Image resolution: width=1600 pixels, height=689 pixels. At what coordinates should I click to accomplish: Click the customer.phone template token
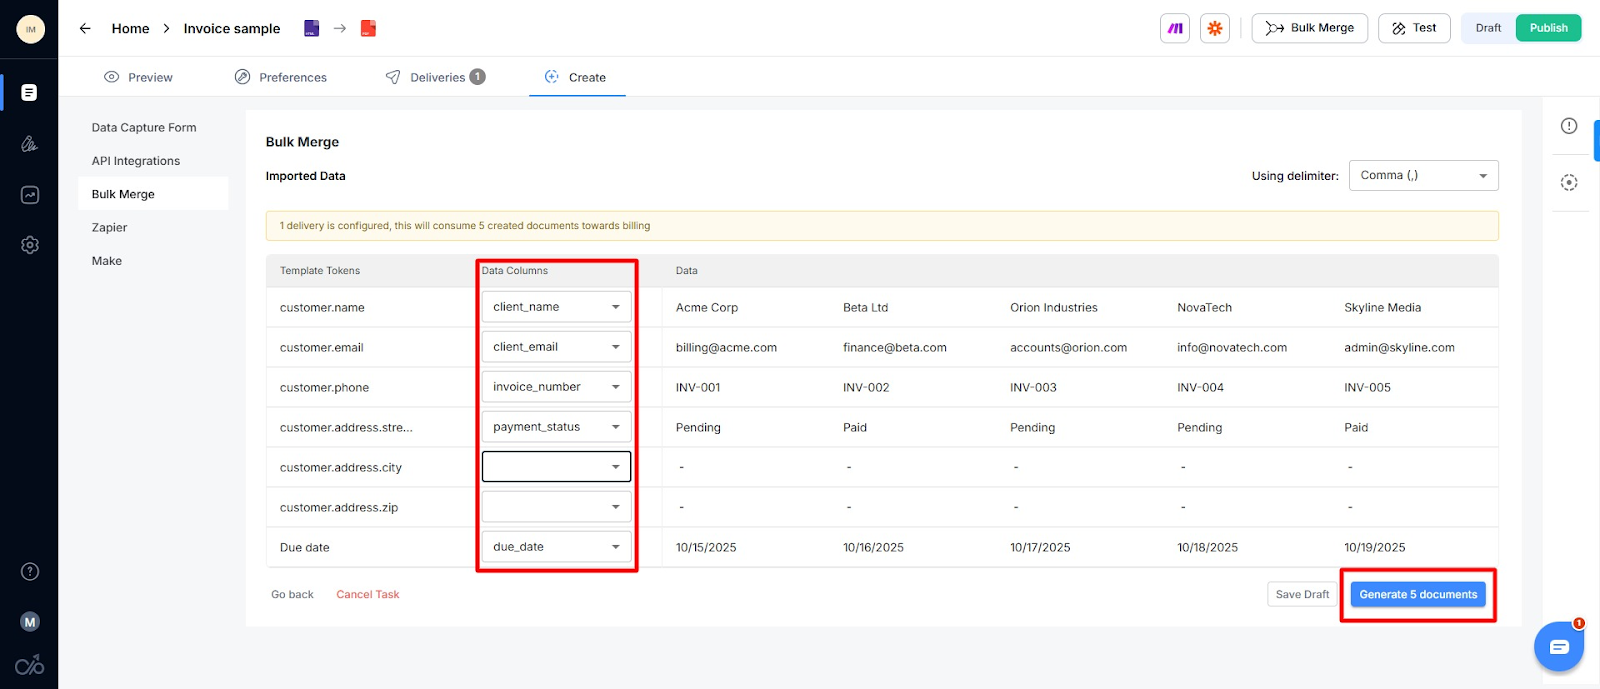click(324, 388)
